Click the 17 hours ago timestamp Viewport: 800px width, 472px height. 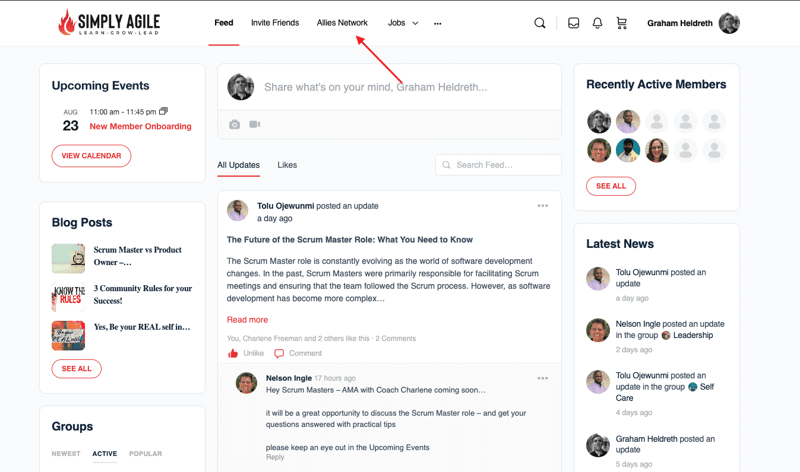[335, 378]
